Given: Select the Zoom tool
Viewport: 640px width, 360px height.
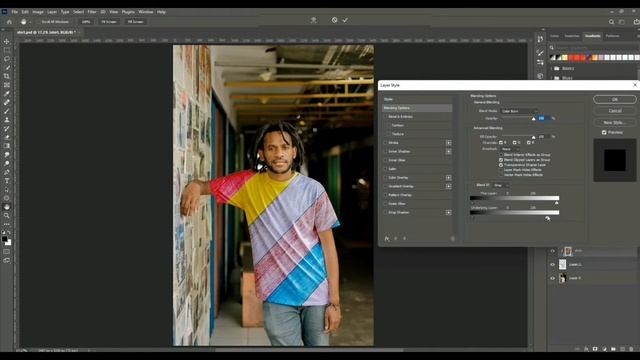Looking at the screenshot, I should pyautogui.click(x=7, y=216).
